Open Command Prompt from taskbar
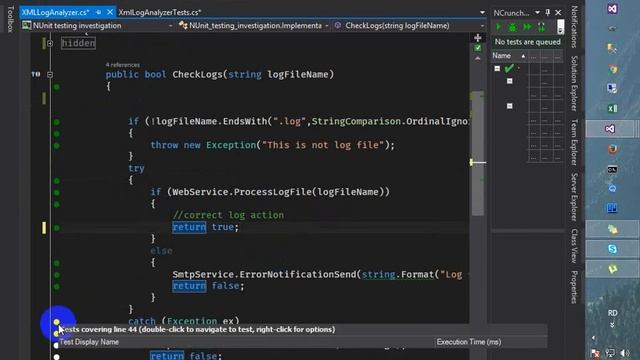Screen dimensions: 640x360 (x=612, y=169)
